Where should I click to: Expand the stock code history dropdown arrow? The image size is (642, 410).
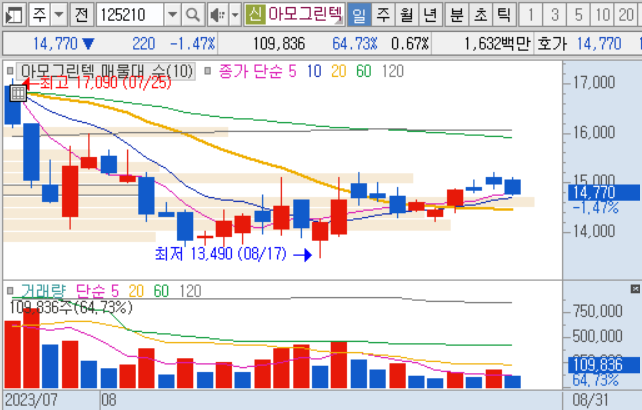pos(172,15)
